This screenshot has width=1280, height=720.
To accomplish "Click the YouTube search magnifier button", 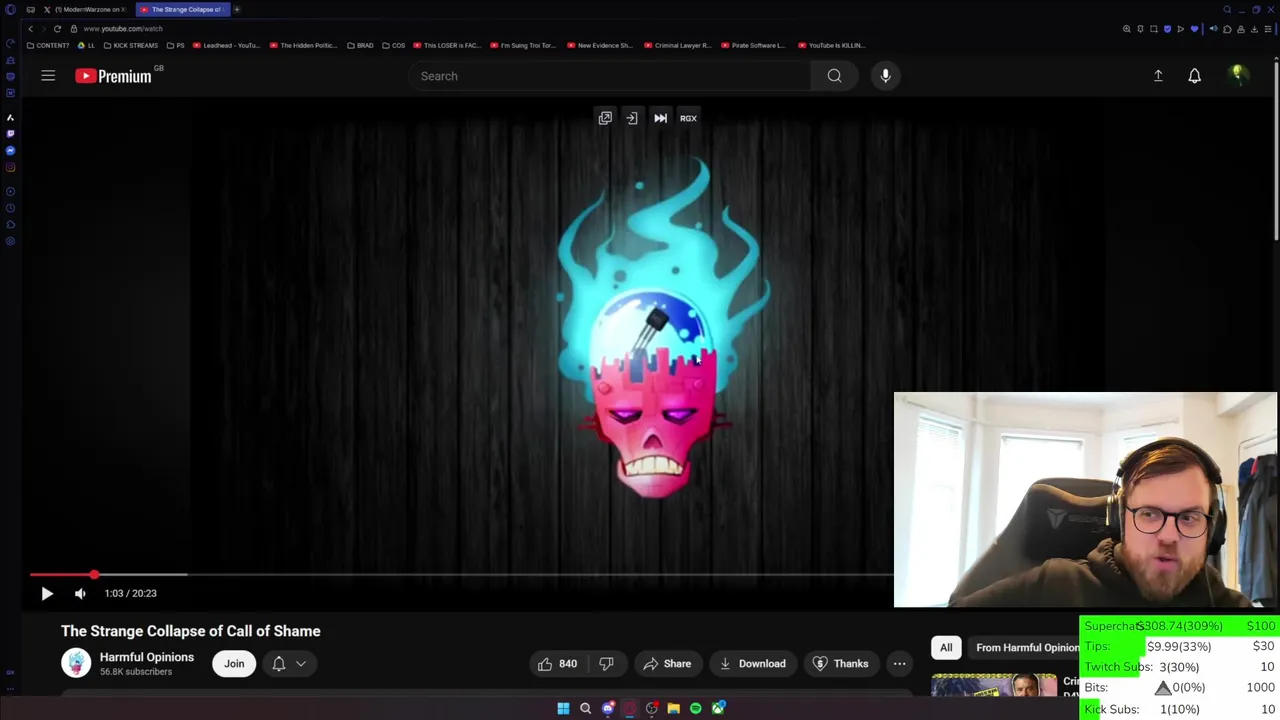I will pos(834,76).
